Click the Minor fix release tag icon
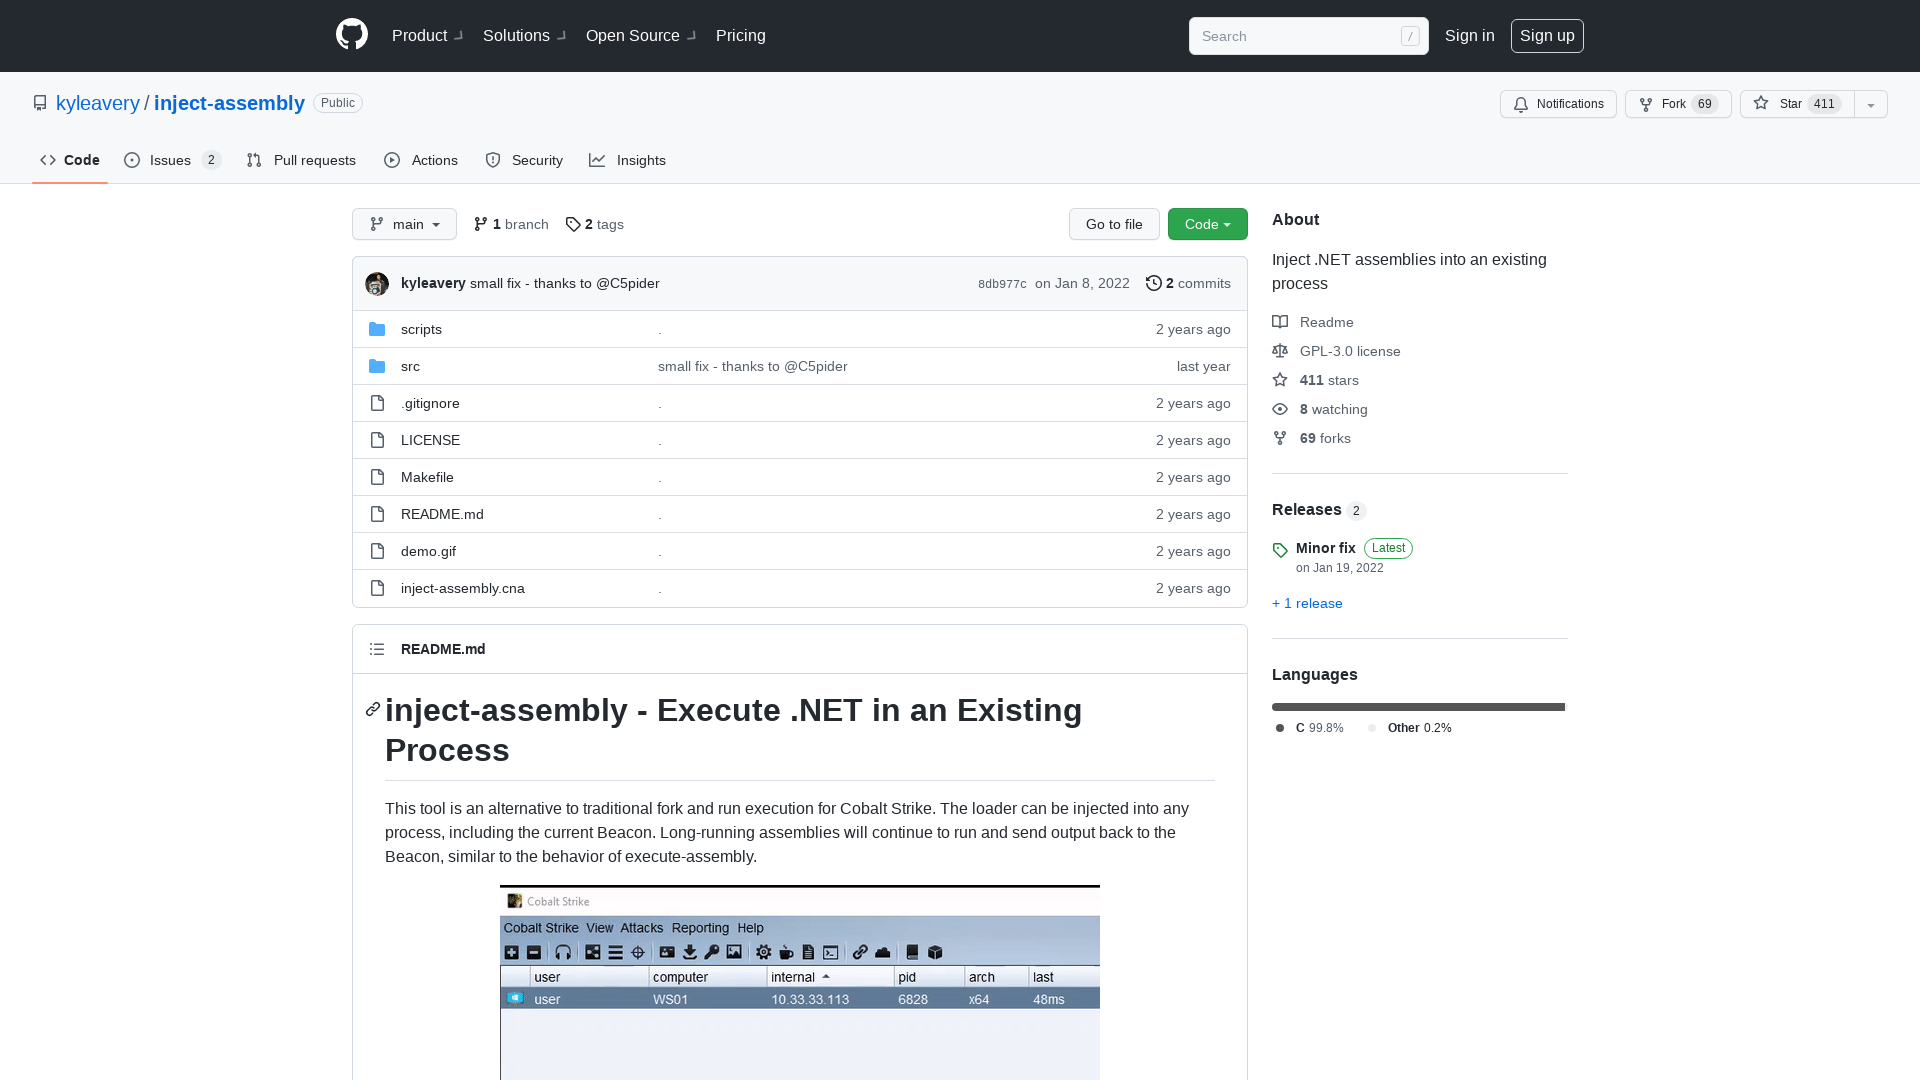 pyautogui.click(x=1280, y=550)
